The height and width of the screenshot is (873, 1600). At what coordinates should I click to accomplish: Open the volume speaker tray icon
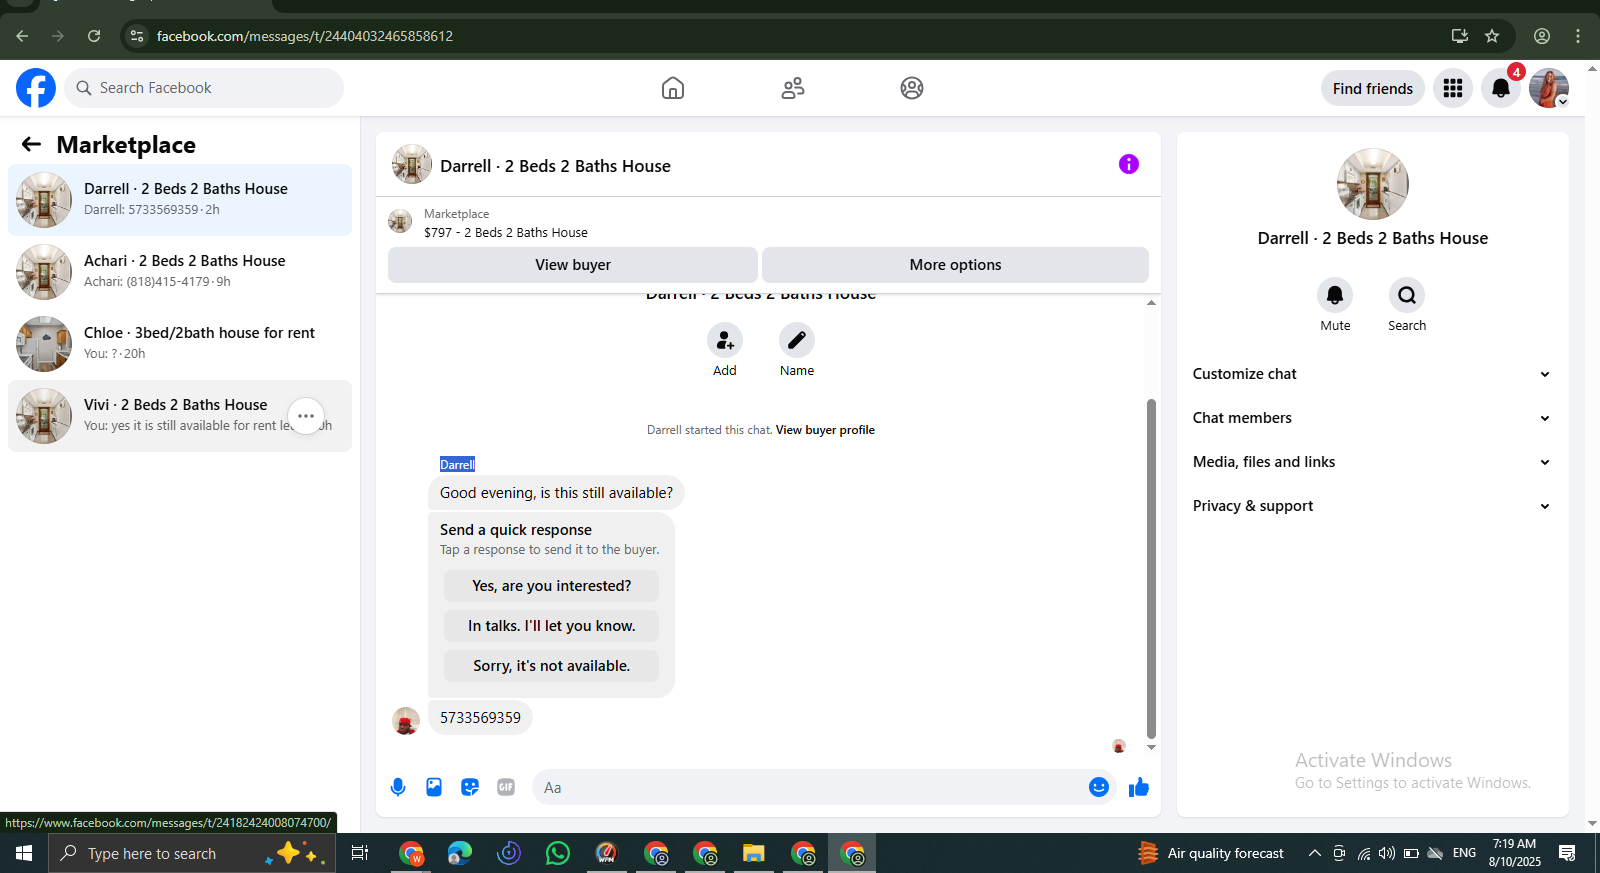[x=1387, y=853]
